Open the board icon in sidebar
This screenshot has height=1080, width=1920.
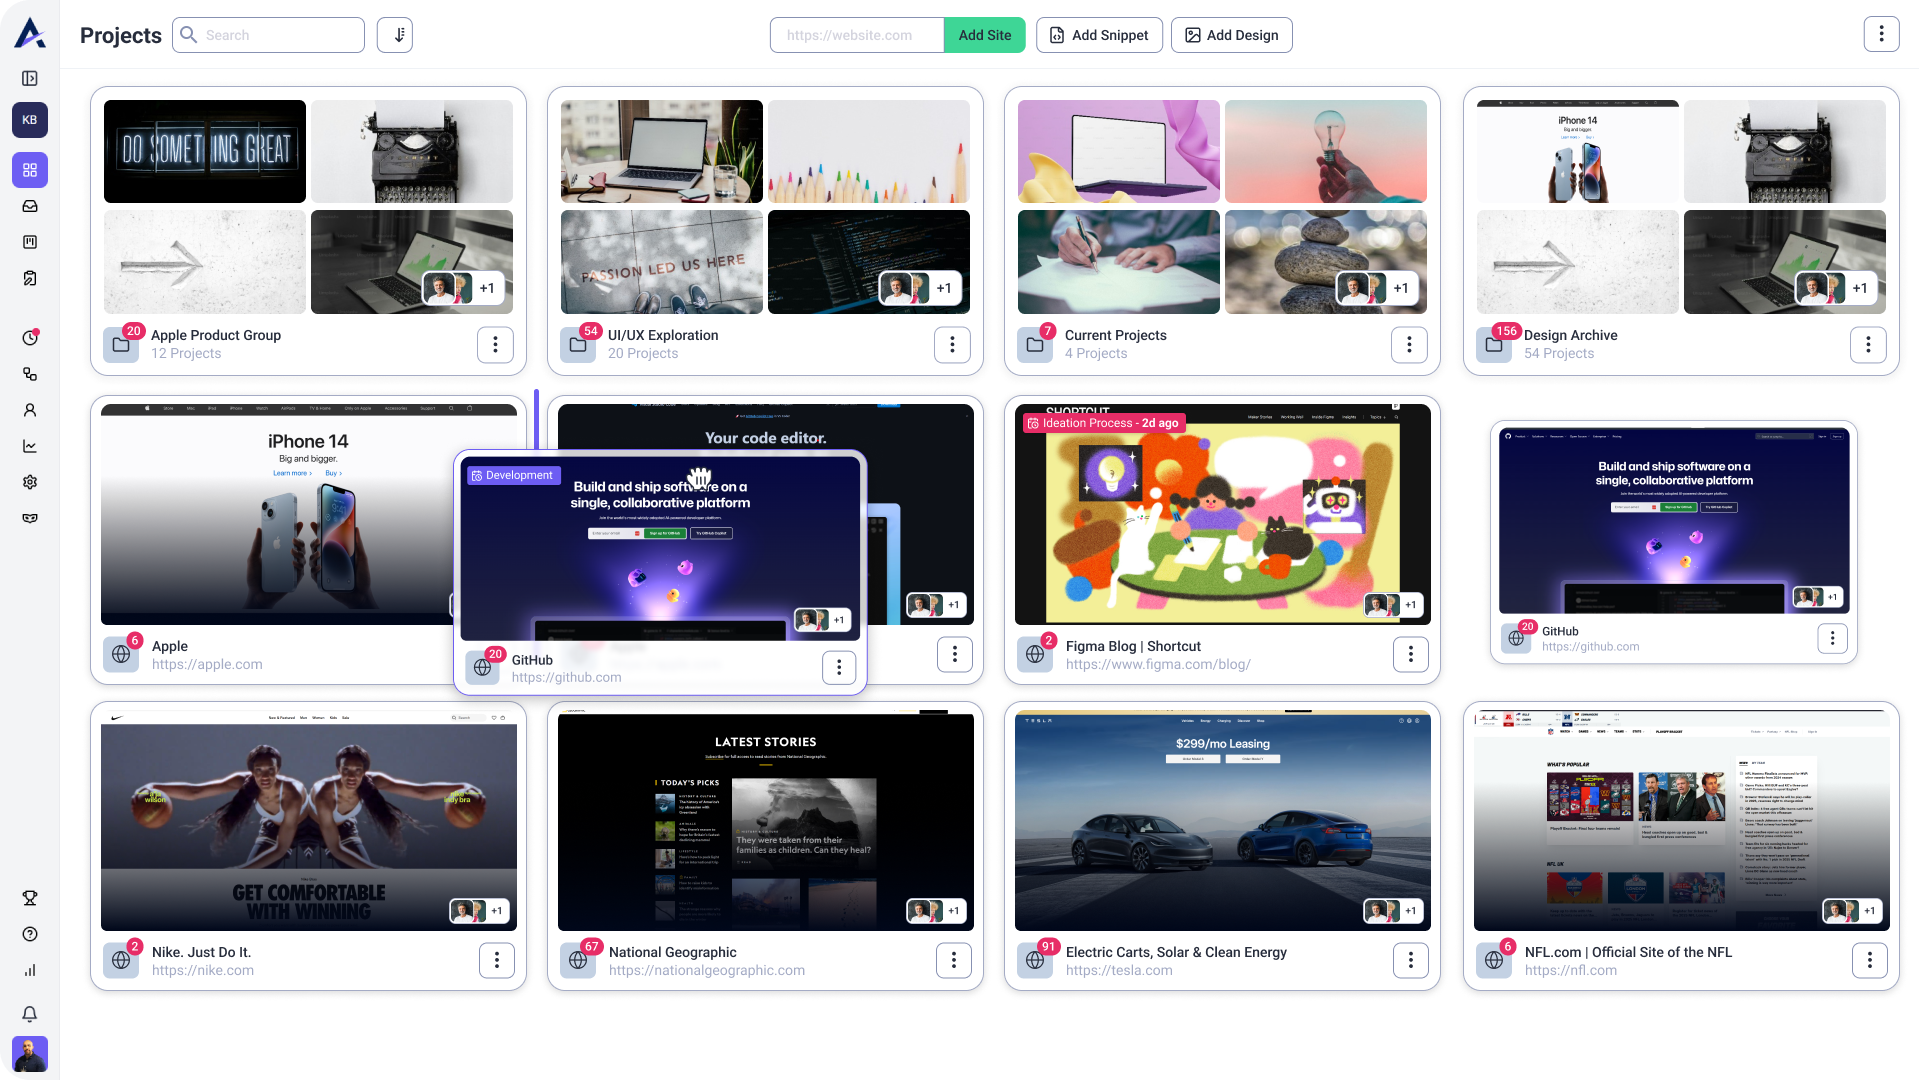[x=30, y=242]
